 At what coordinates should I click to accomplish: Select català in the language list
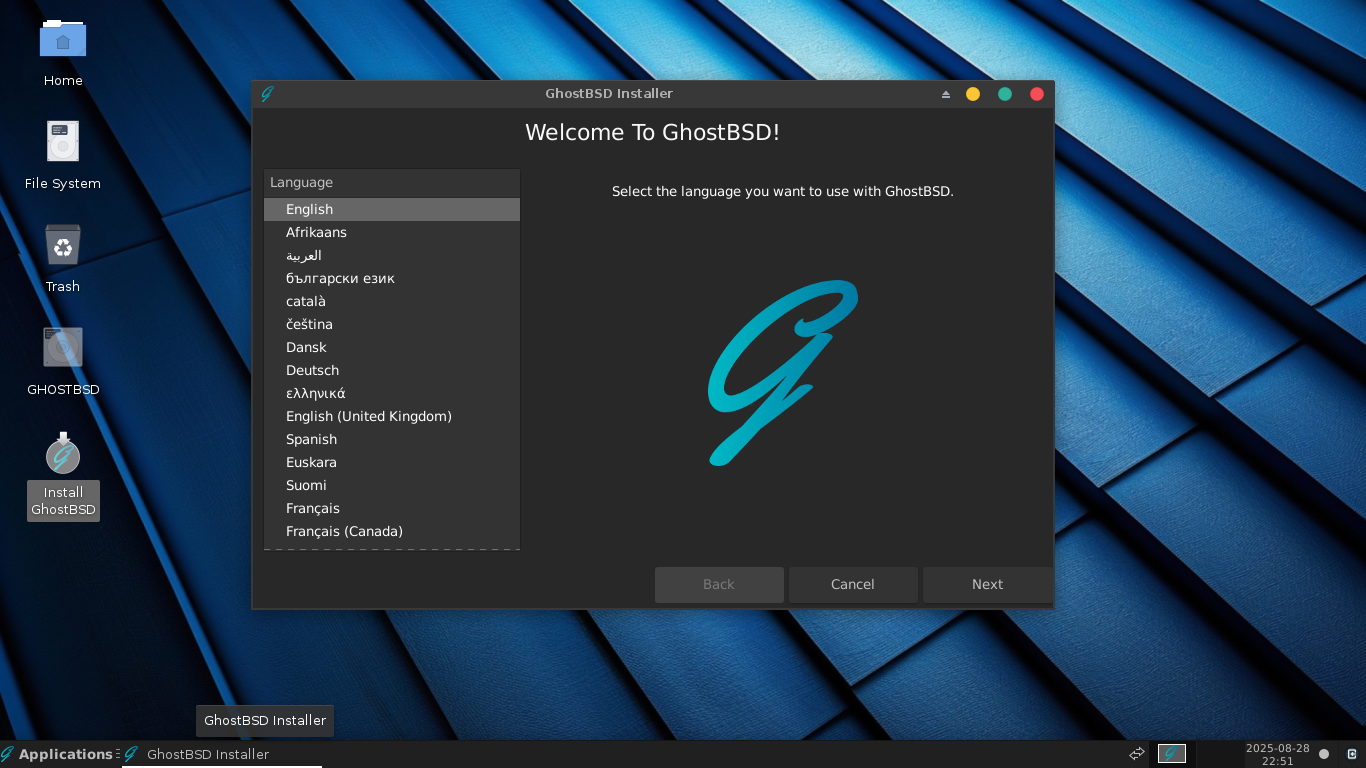tap(392, 301)
